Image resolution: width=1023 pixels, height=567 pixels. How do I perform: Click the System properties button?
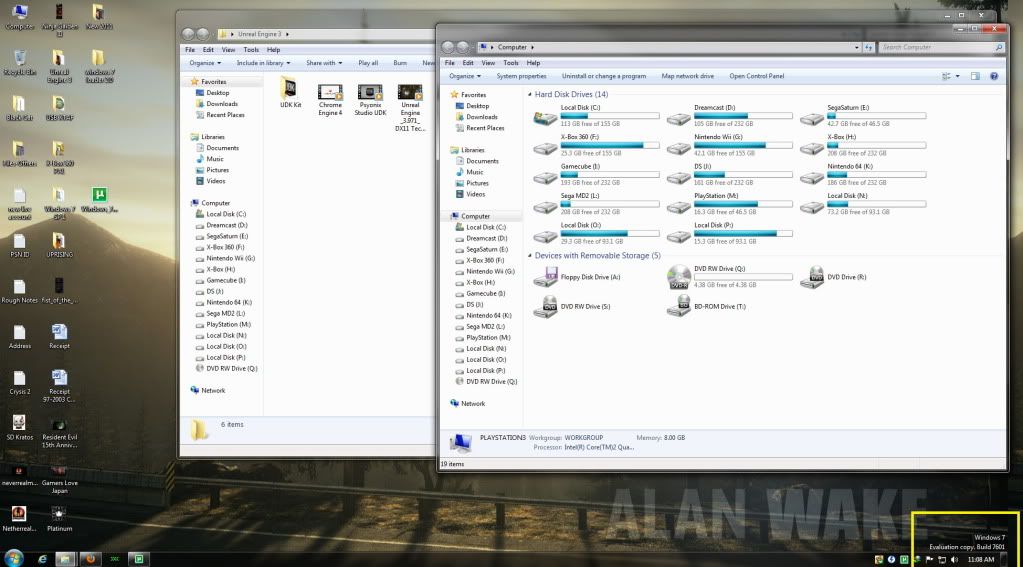pyautogui.click(x=521, y=76)
